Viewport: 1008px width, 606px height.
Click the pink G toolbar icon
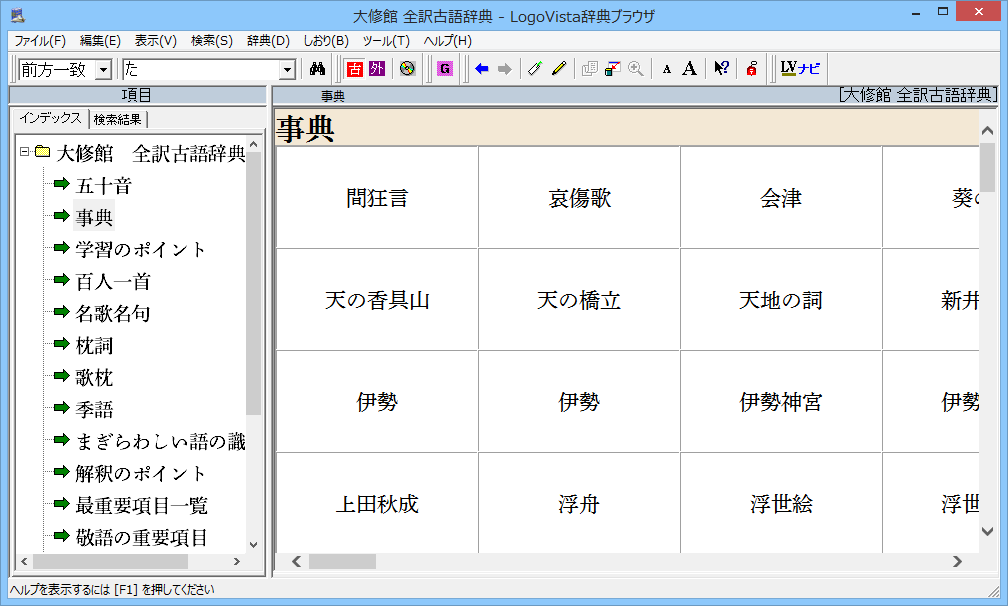click(445, 69)
